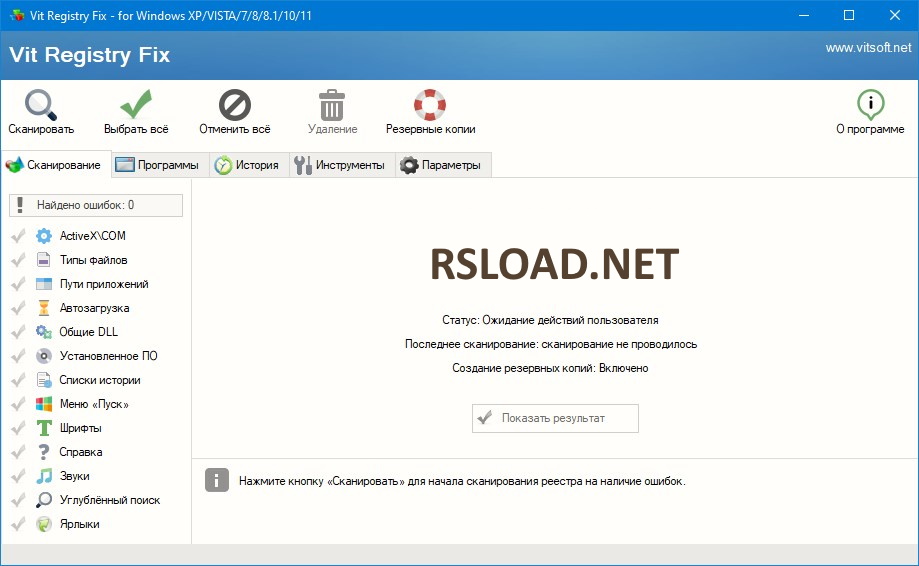Viewport: 919px width, 566px height.
Task: Toggle the Установленное ПО checkmark
Action: point(18,356)
